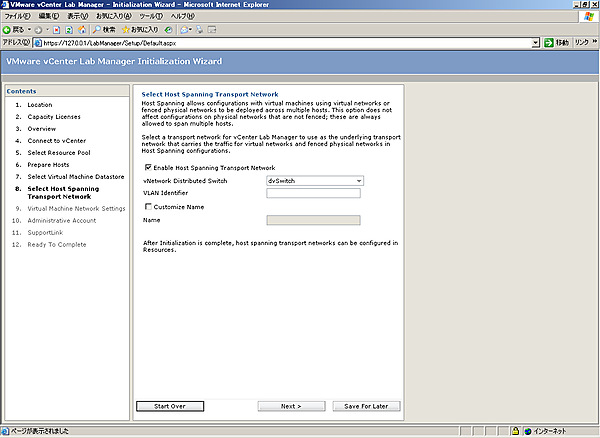Click the status bar page-loaded message
The width and height of the screenshot is (600, 438).
pyautogui.click(x=40, y=431)
